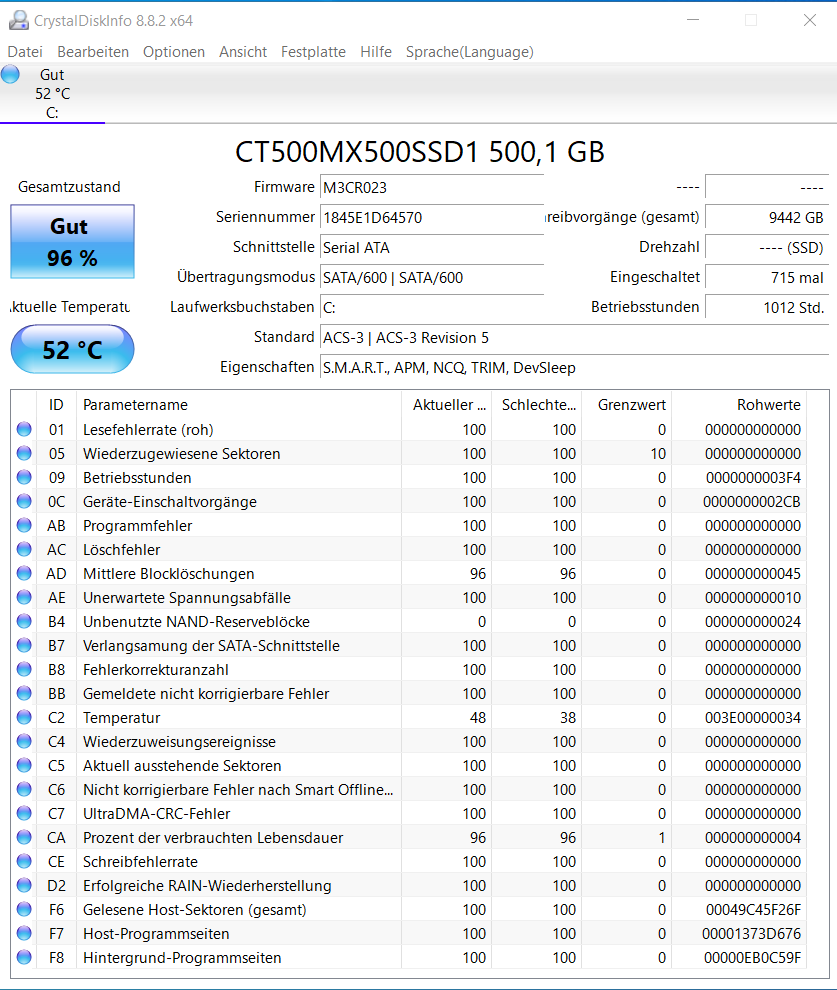This screenshot has width=837, height=990.
Task: Click status icon for Erfolgreiche RAIN-Wiederherstellung row
Action: (x=24, y=885)
